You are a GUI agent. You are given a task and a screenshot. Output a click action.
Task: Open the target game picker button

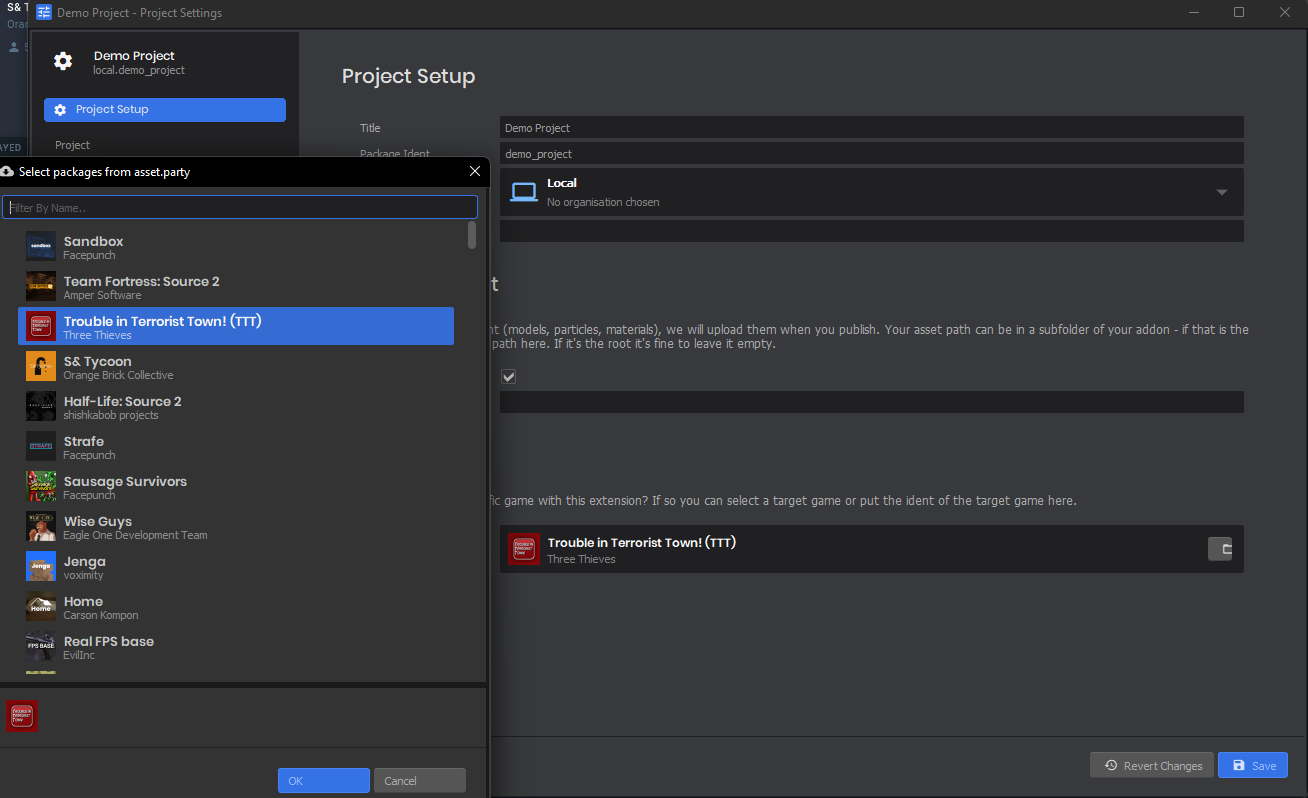(1220, 549)
